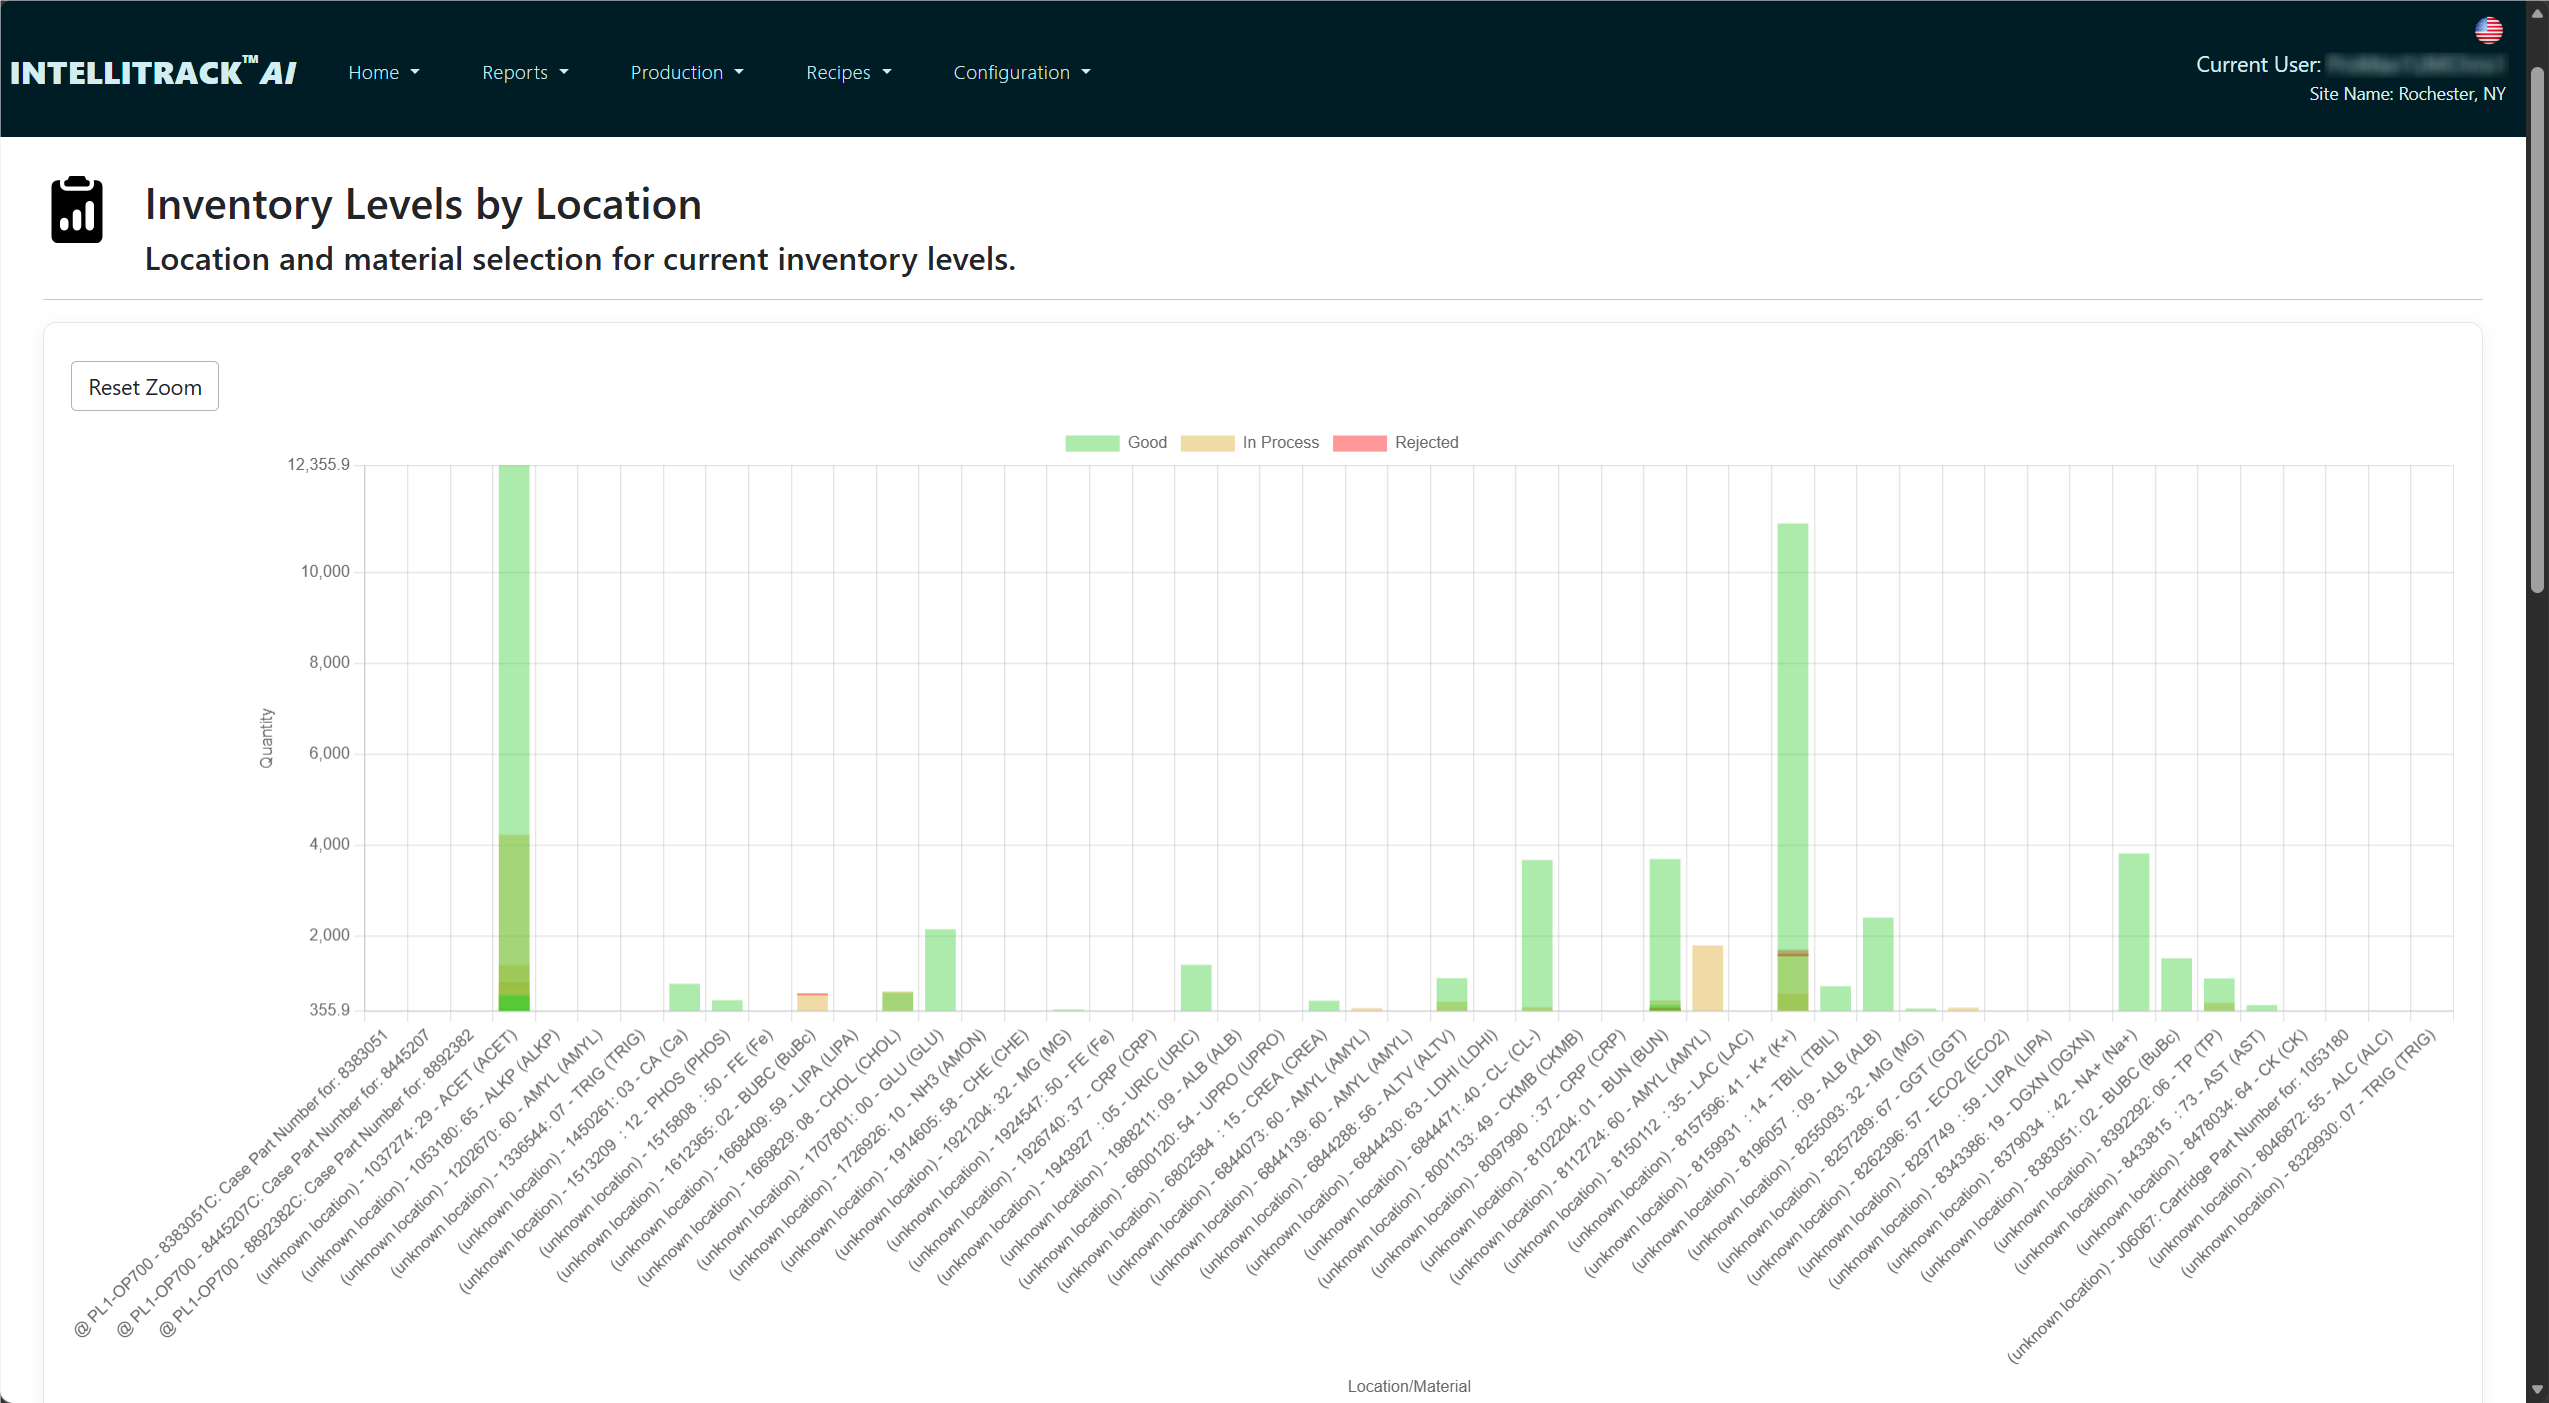The width and height of the screenshot is (2549, 1403).
Task: Open the Reports dropdown menu
Action: (525, 72)
